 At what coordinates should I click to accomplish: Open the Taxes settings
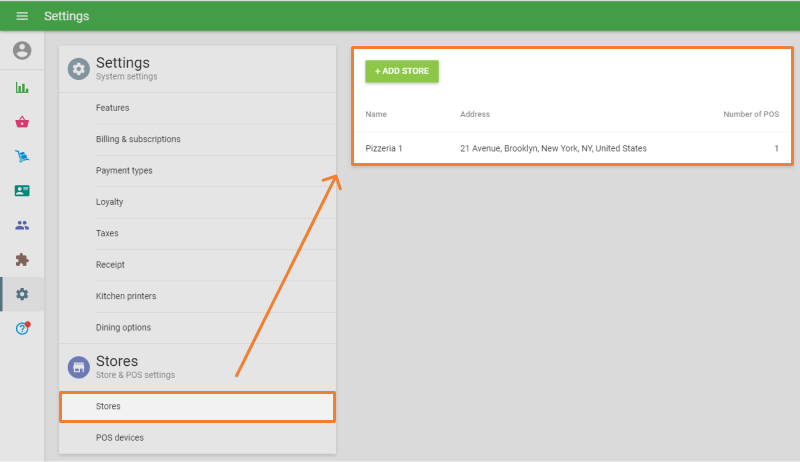pyautogui.click(x=107, y=233)
